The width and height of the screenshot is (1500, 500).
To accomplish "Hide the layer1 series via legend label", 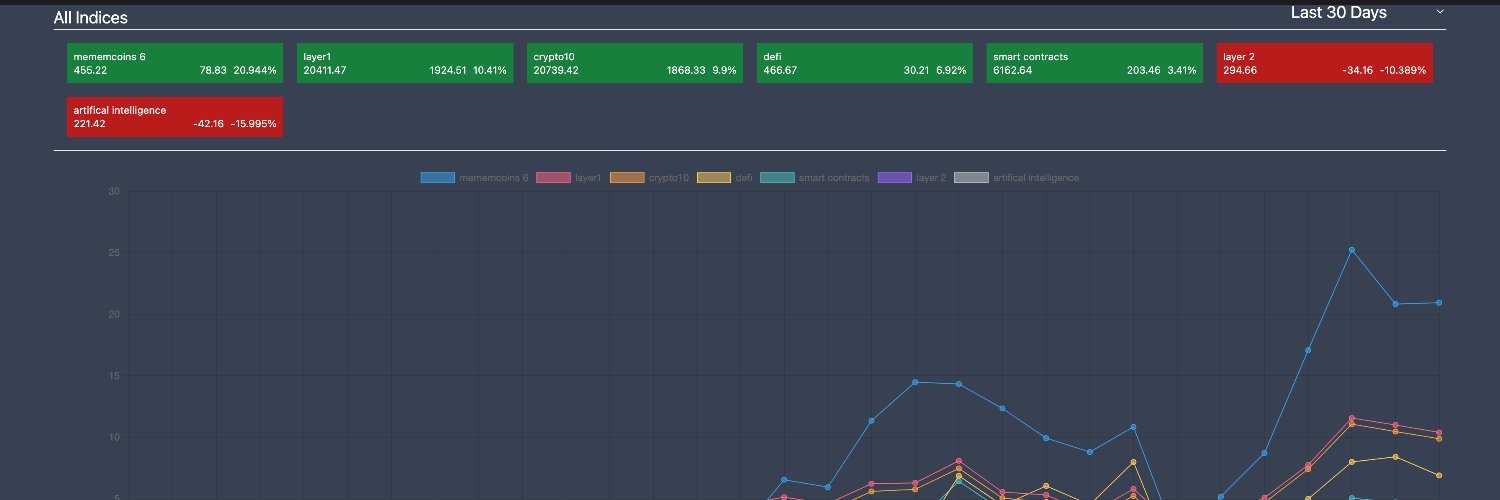I will (x=588, y=178).
